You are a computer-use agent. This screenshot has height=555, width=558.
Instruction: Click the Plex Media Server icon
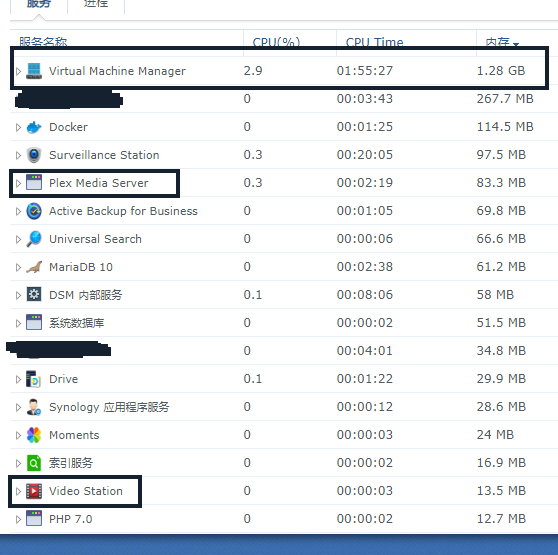[x=34, y=183]
